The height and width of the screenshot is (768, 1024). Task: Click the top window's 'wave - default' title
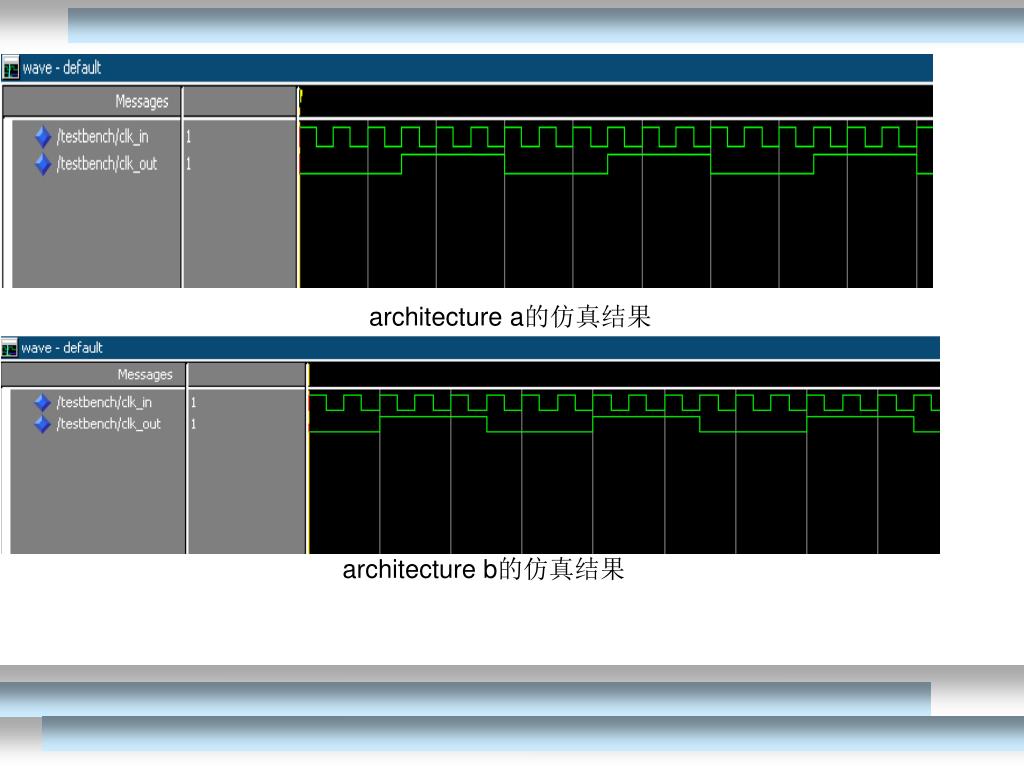click(62, 68)
